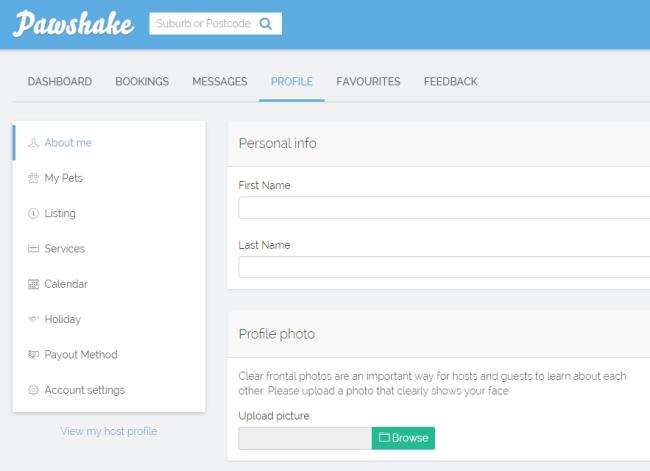Screen dimensions: 650x471
Task: Focus the First Name input field
Action: (x=444, y=207)
